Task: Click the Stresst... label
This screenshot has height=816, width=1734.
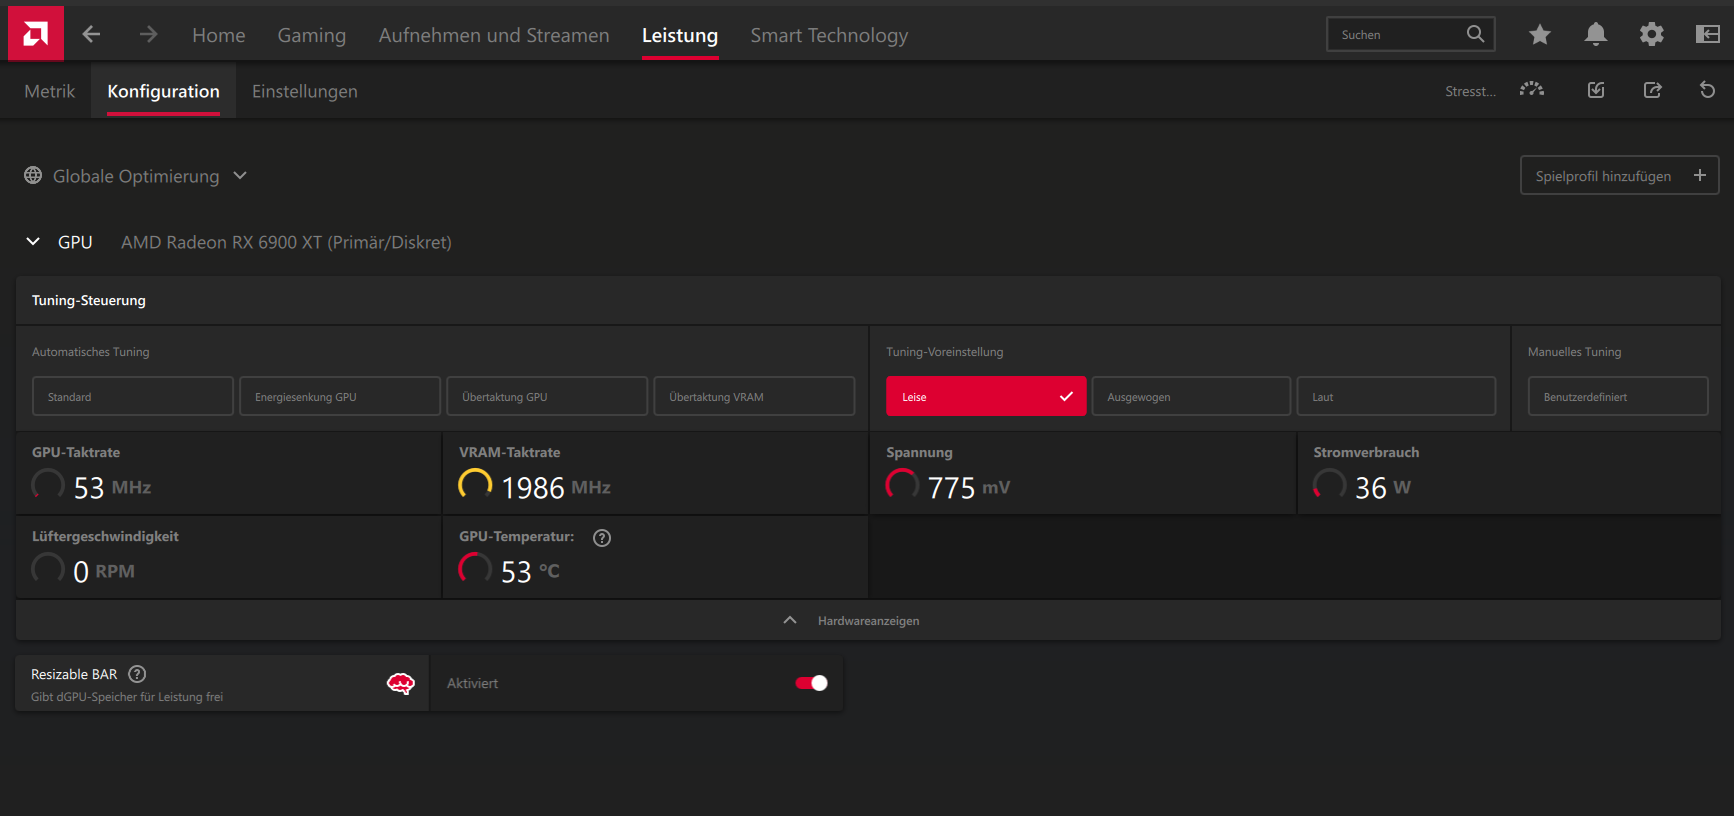Action: (x=1470, y=91)
